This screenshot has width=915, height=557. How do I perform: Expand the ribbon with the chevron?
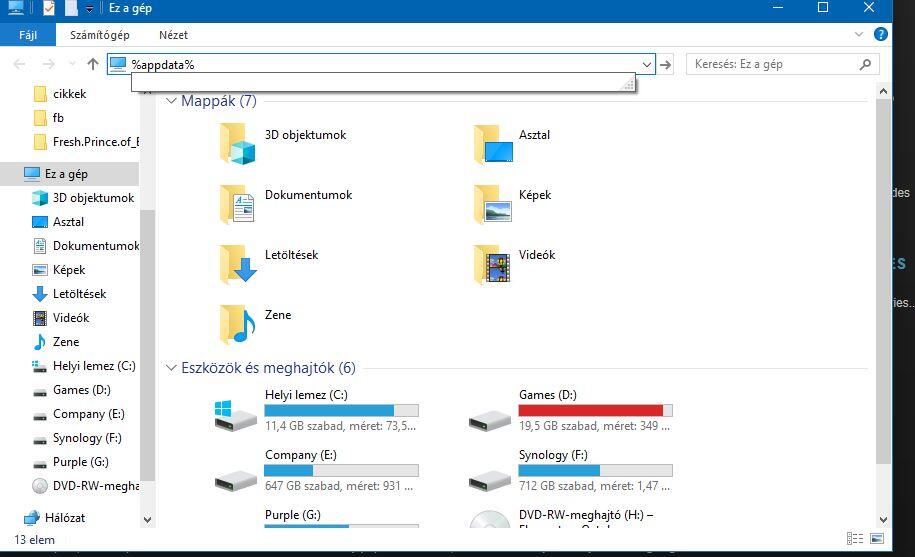pos(860,34)
